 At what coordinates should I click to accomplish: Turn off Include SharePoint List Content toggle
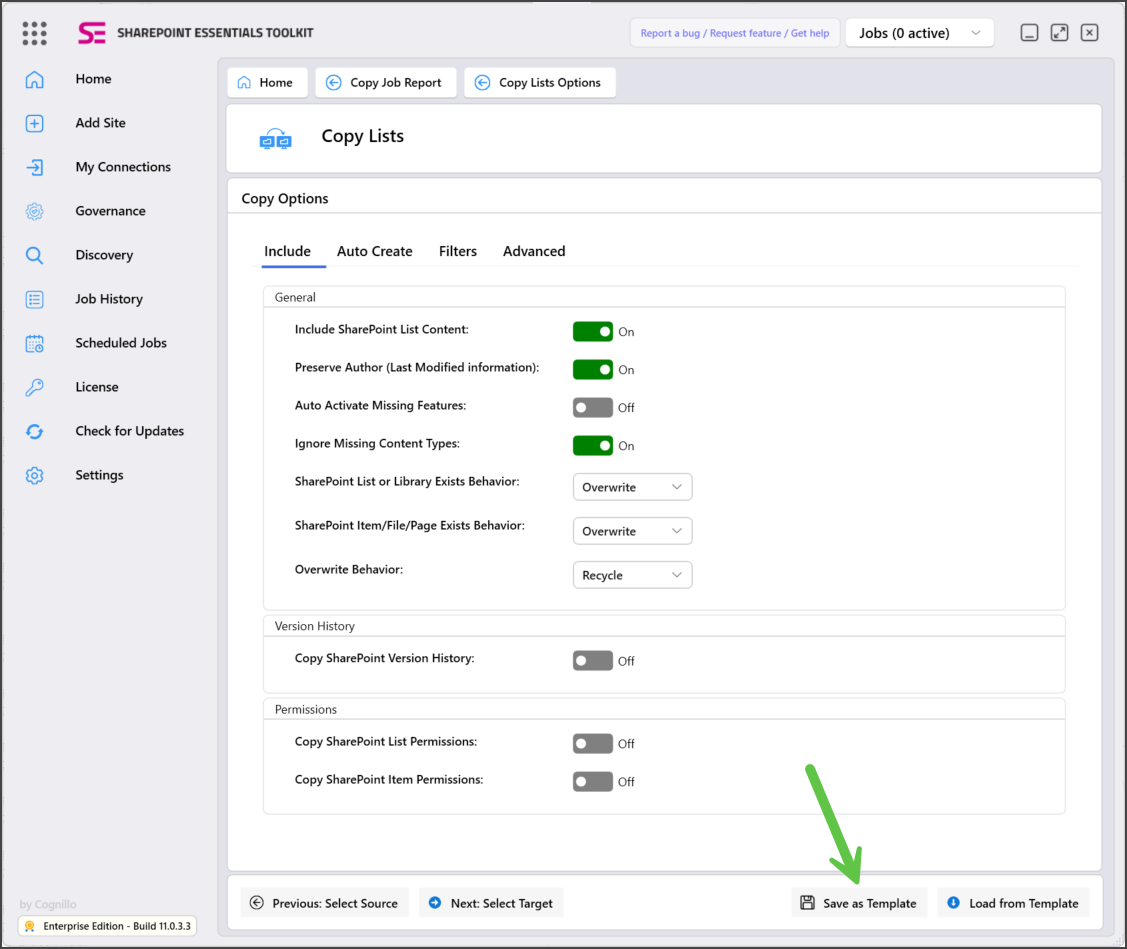592,331
